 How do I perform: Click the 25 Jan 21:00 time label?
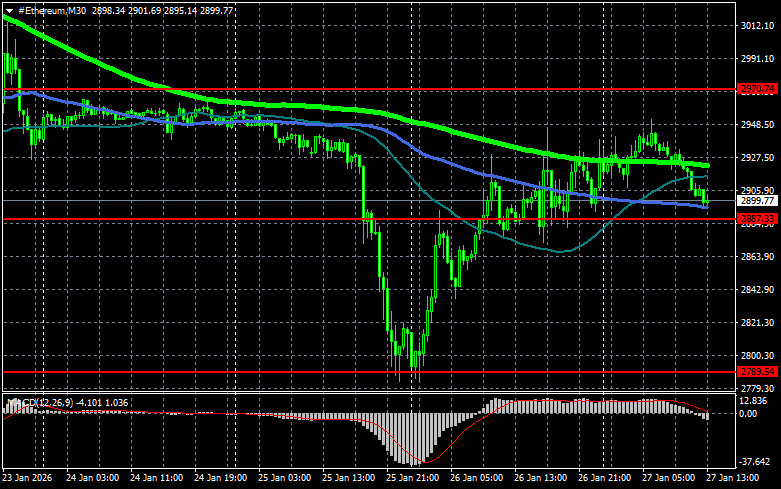coord(412,478)
